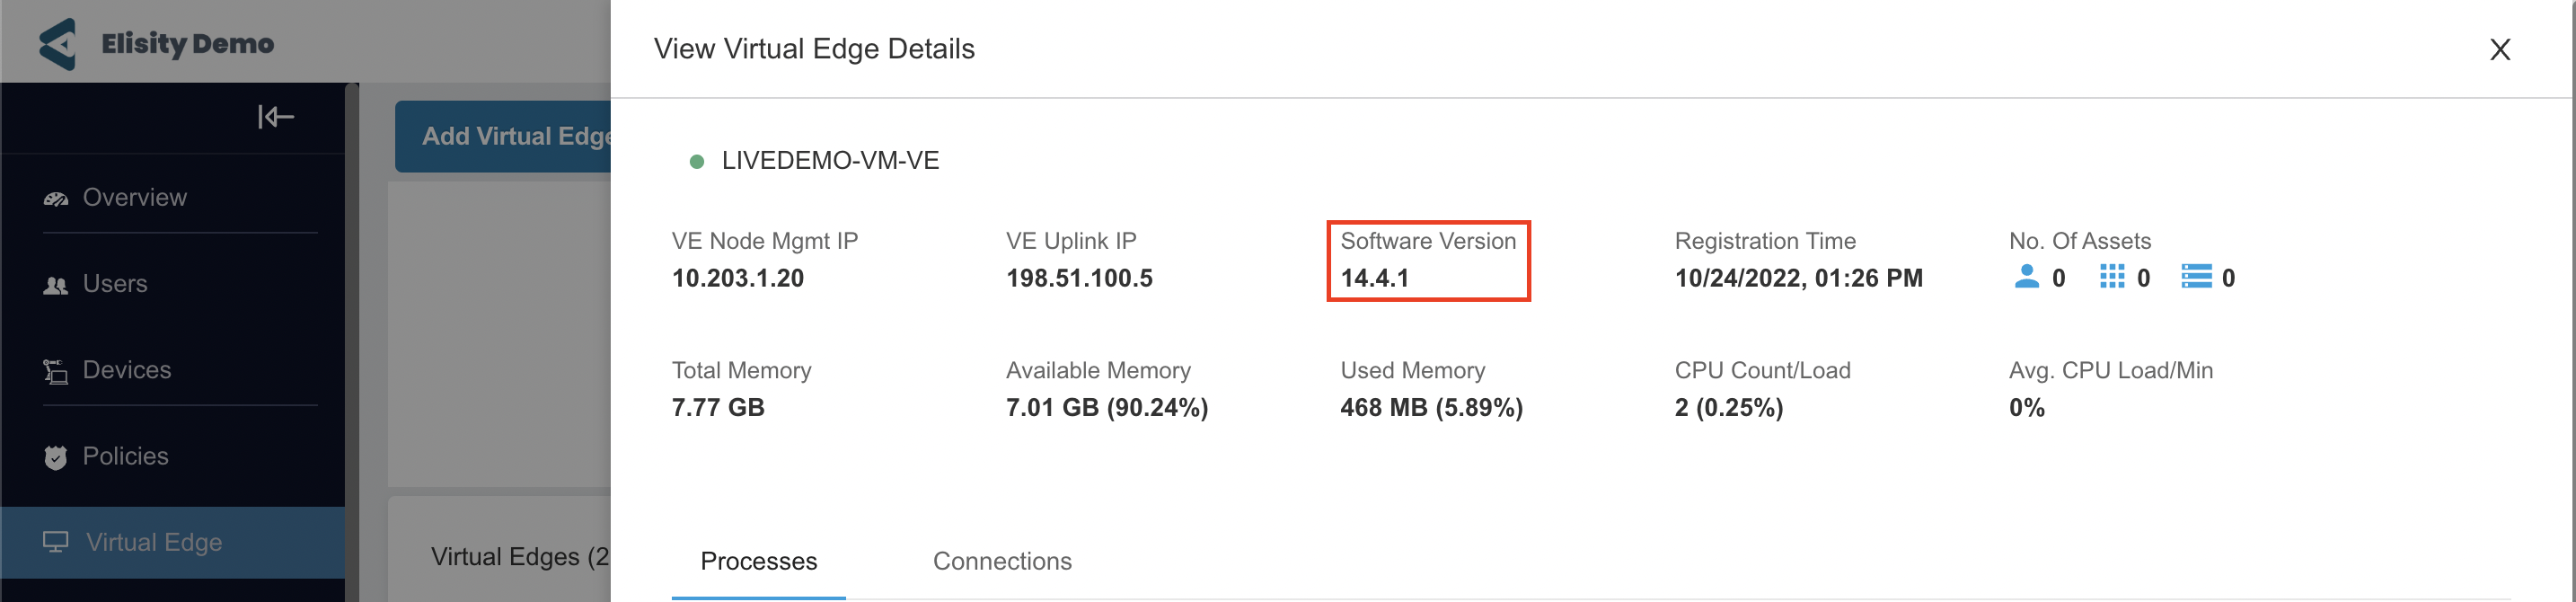Click the Overview dashboard gauge icon
Screen dimensions: 2576x602
point(56,198)
